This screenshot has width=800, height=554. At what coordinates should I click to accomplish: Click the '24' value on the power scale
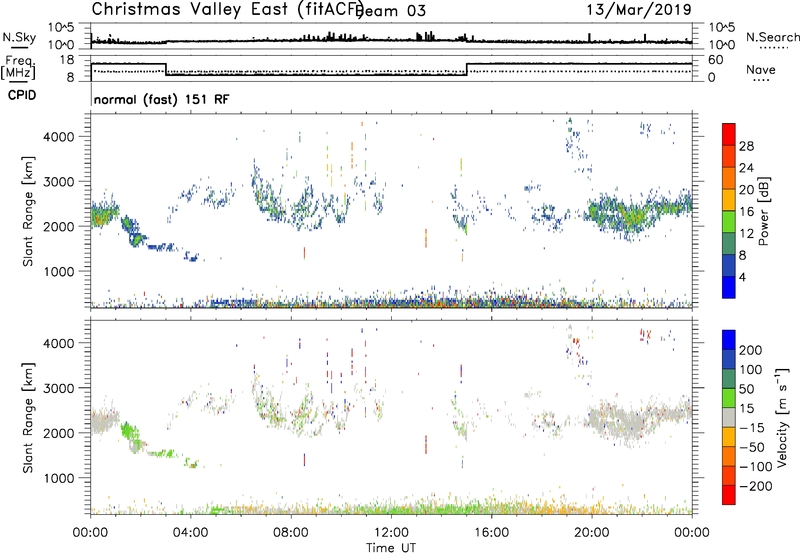tap(746, 168)
